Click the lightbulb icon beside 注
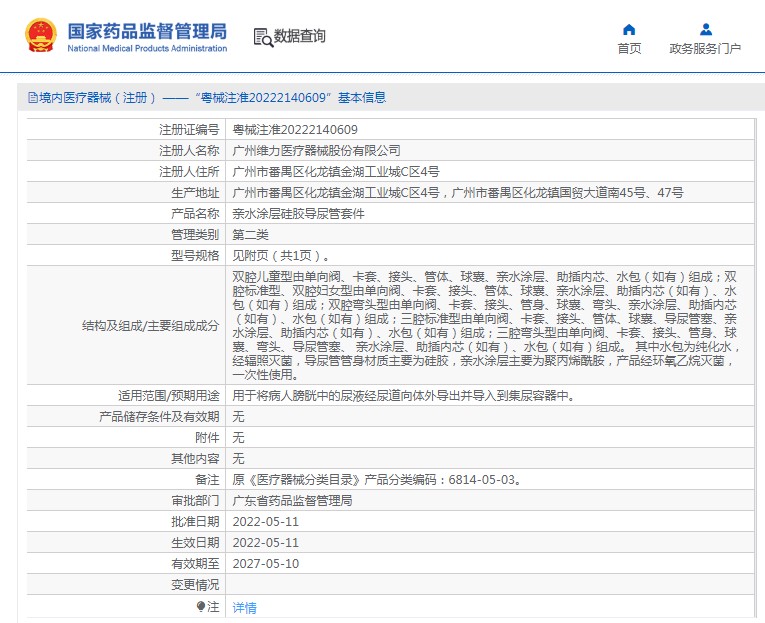Viewport: 765px width, 623px height. (x=201, y=606)
